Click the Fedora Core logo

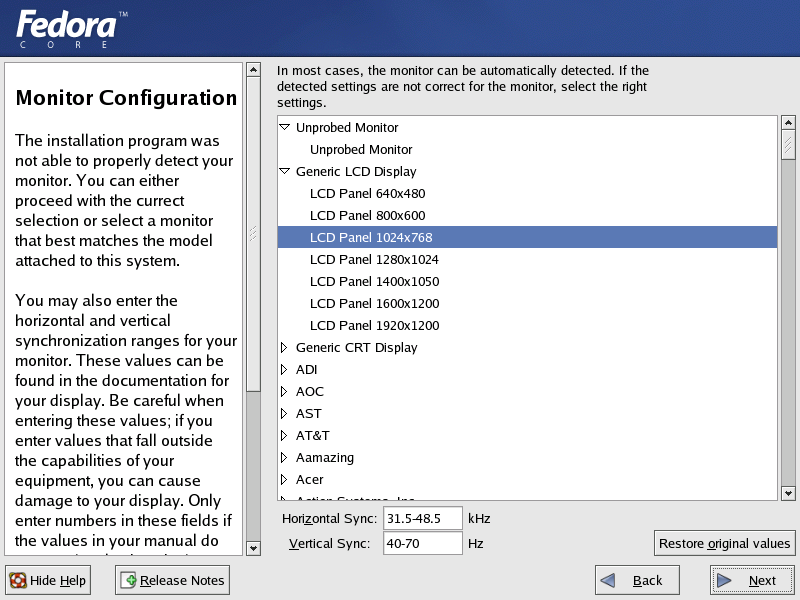point(71,29)
